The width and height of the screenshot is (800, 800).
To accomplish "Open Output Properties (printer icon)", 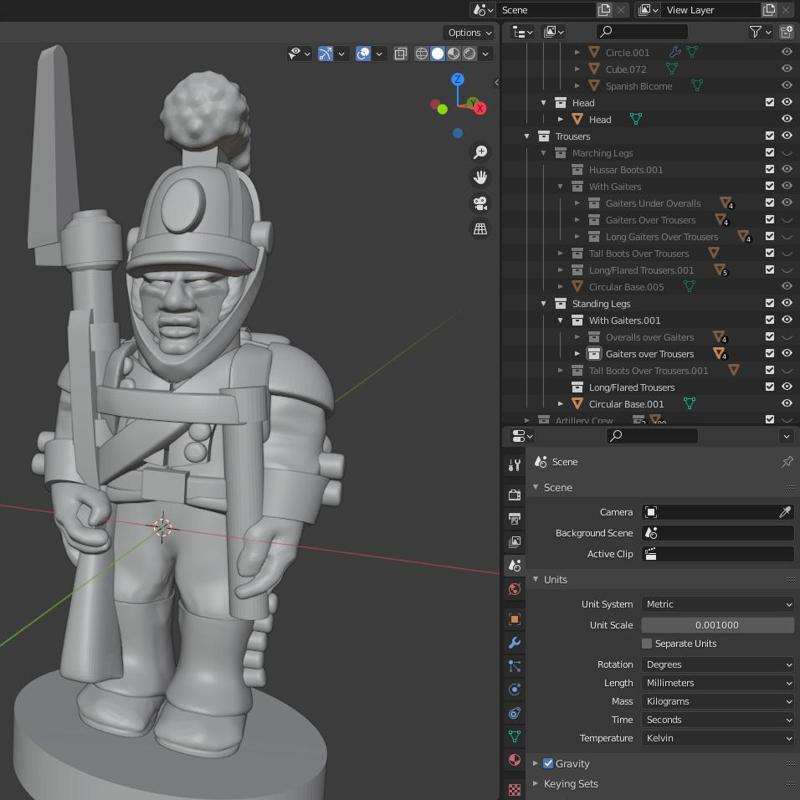I will 514,517.
